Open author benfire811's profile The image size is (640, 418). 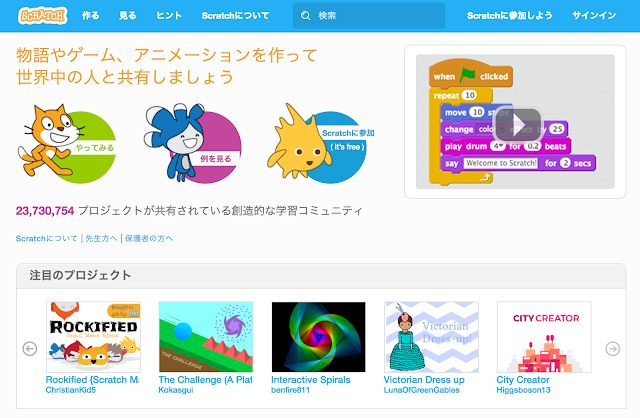pyautogui.click(x=291, y=390)
